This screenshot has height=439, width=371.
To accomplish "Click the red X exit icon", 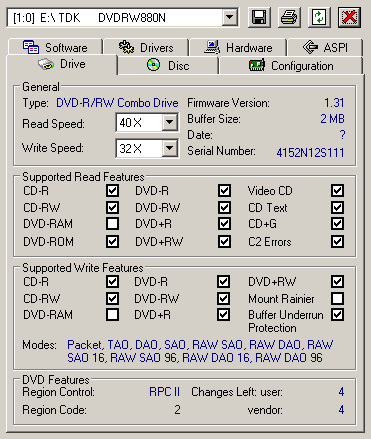I will (x=349, y=17).
